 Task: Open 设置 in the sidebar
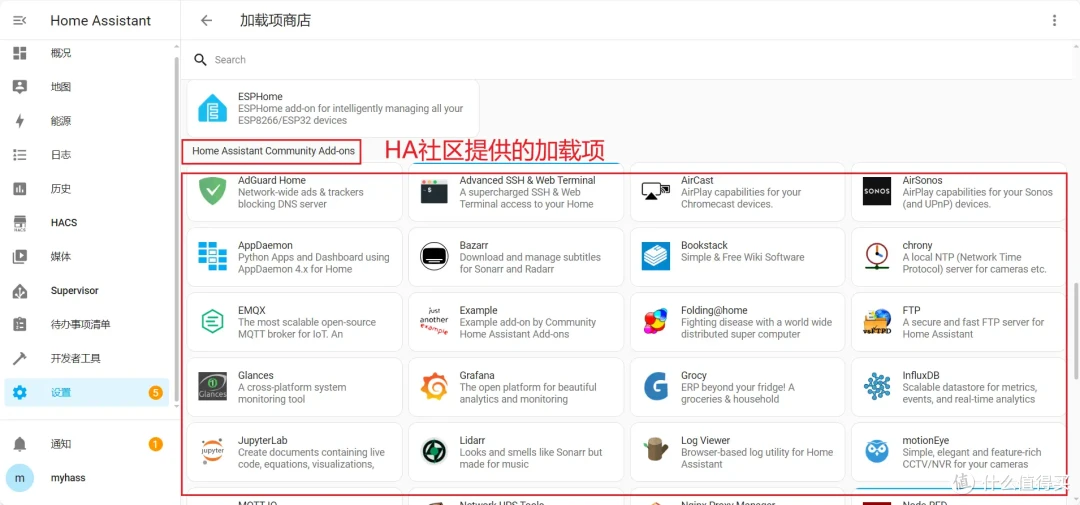87,393
